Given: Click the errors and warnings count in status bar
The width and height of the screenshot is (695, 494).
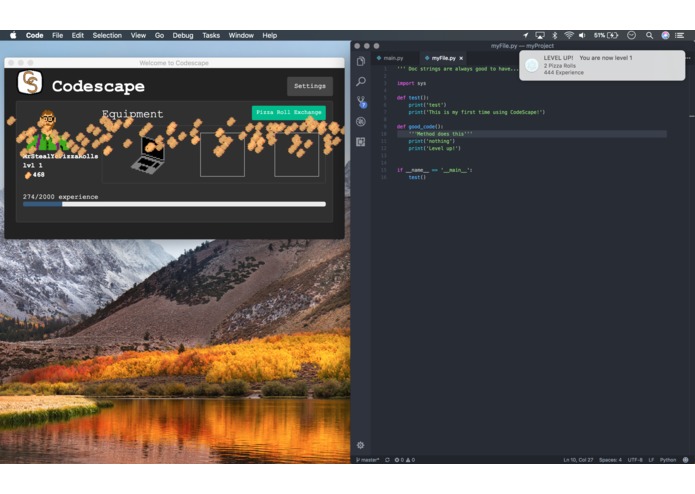Looking at the screenshot, I should 405,460.
